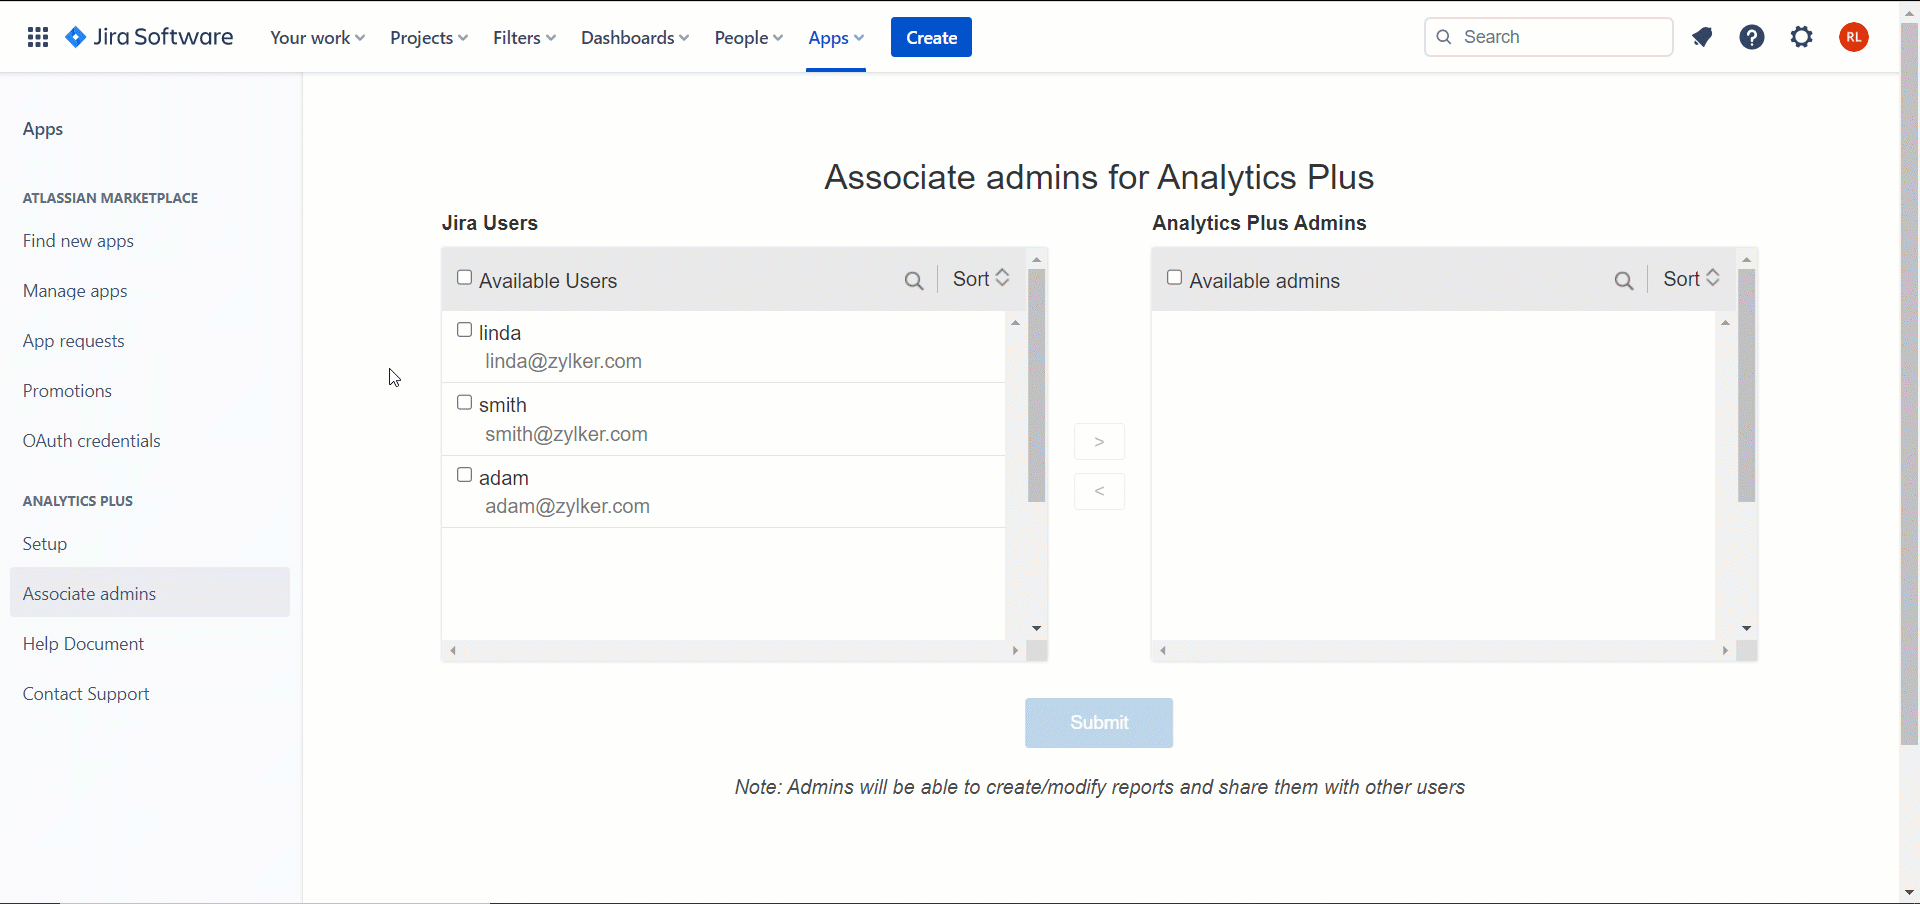1920x904 pixels.
Task: Click the top Search input field
Action: (1560, 37)
